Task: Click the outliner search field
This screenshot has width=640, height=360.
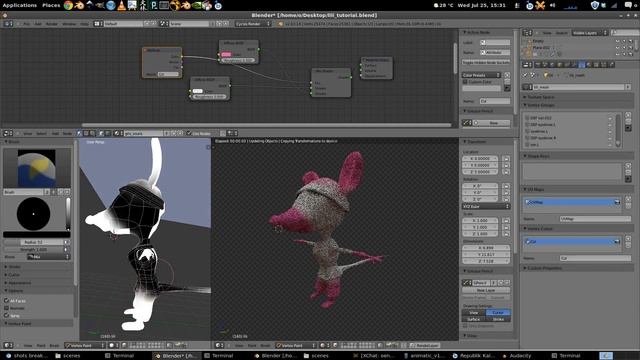Action: pyautogui.click(x=625, y=33)
